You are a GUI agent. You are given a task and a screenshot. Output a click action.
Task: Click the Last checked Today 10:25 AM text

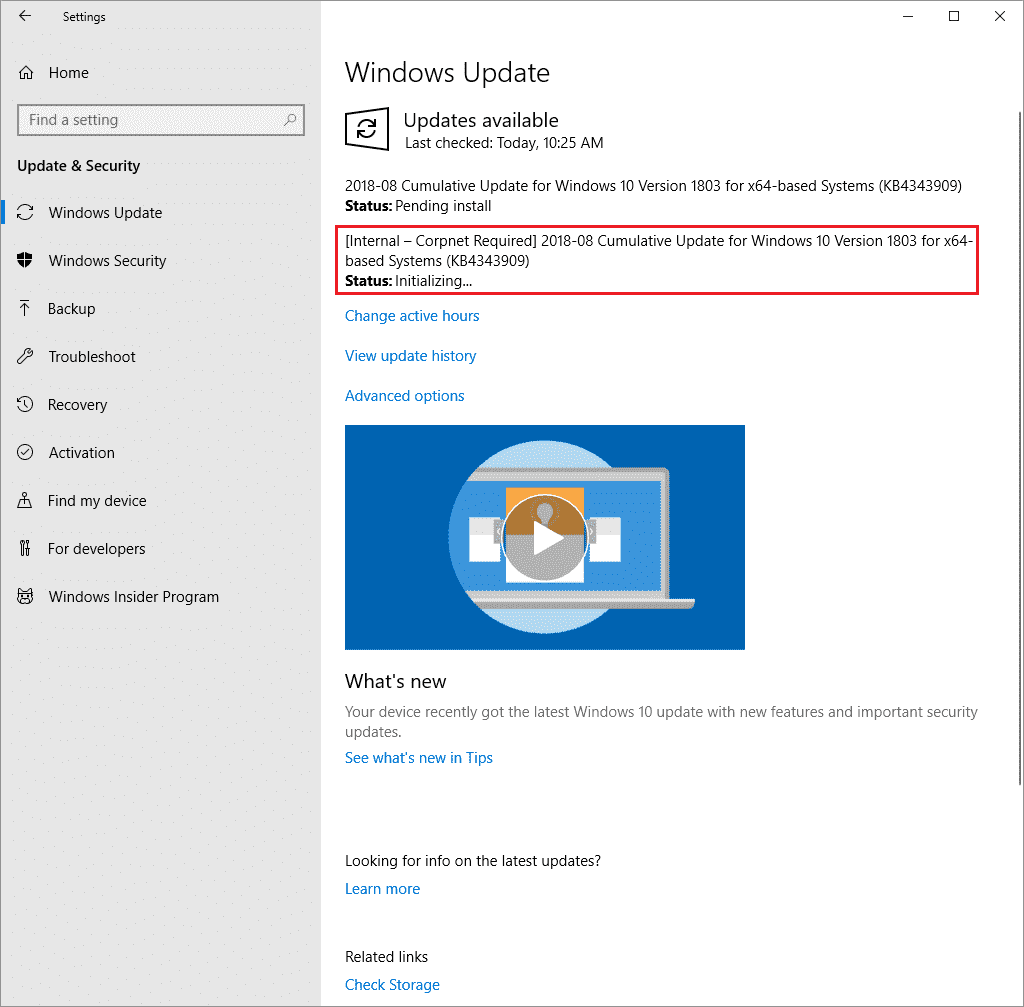pos(504,143)
